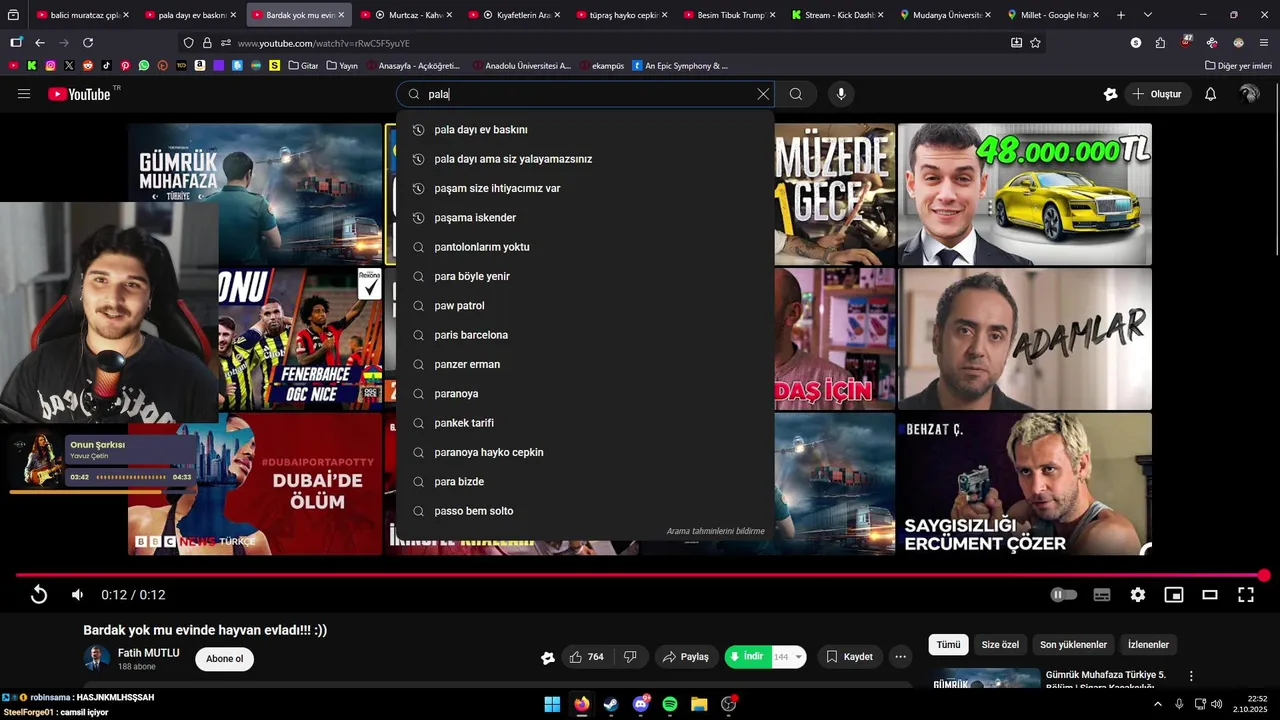
Task: Like the video with thumbs up
Action: 586,657
